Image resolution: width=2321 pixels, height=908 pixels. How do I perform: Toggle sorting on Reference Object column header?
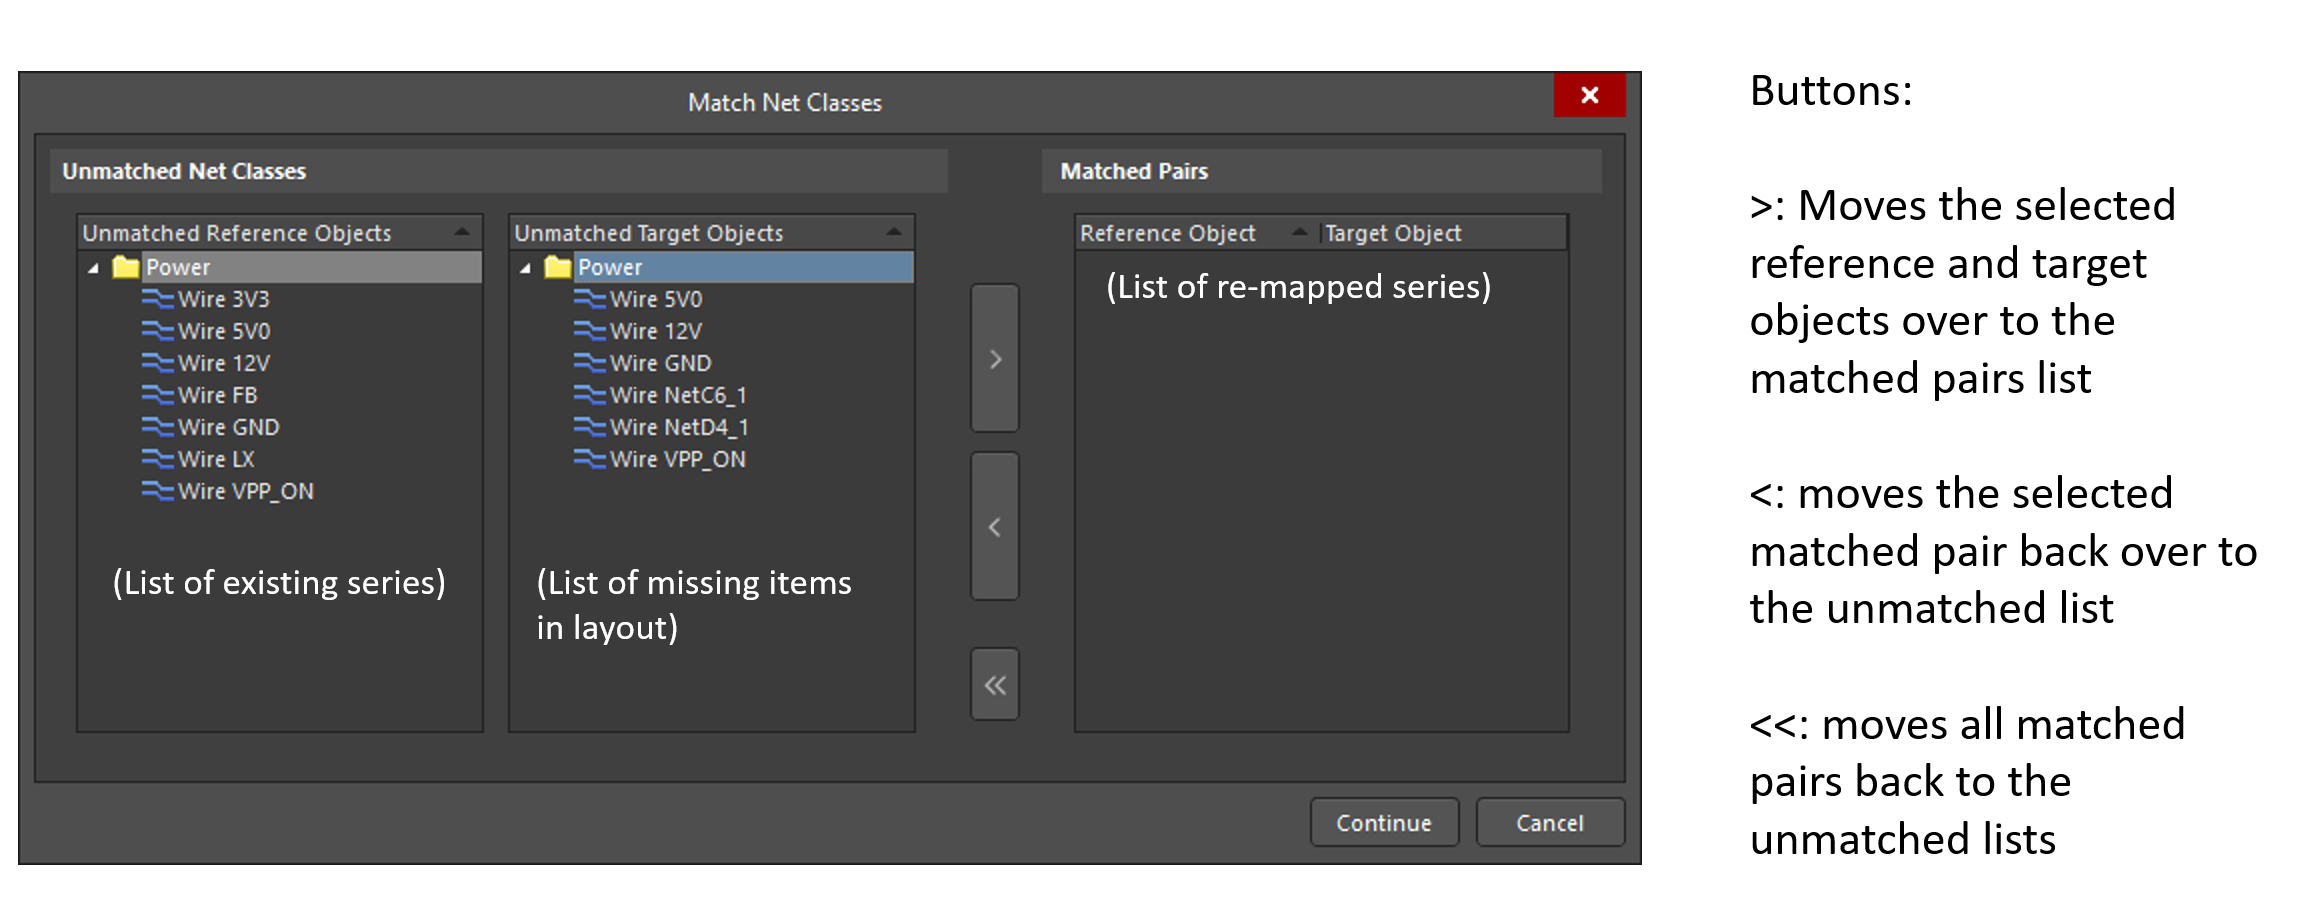1168,232
